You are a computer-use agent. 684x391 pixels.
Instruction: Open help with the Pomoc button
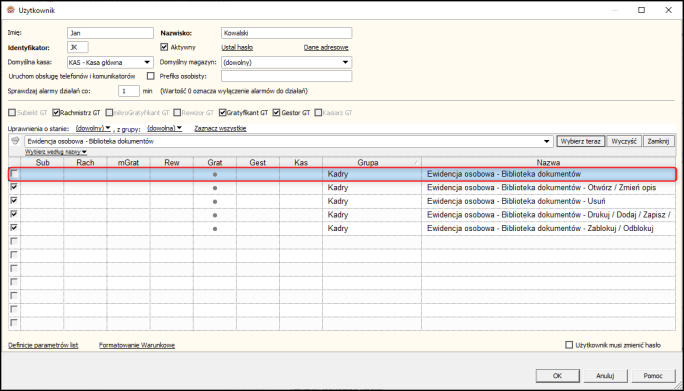[x=653, y=375]
